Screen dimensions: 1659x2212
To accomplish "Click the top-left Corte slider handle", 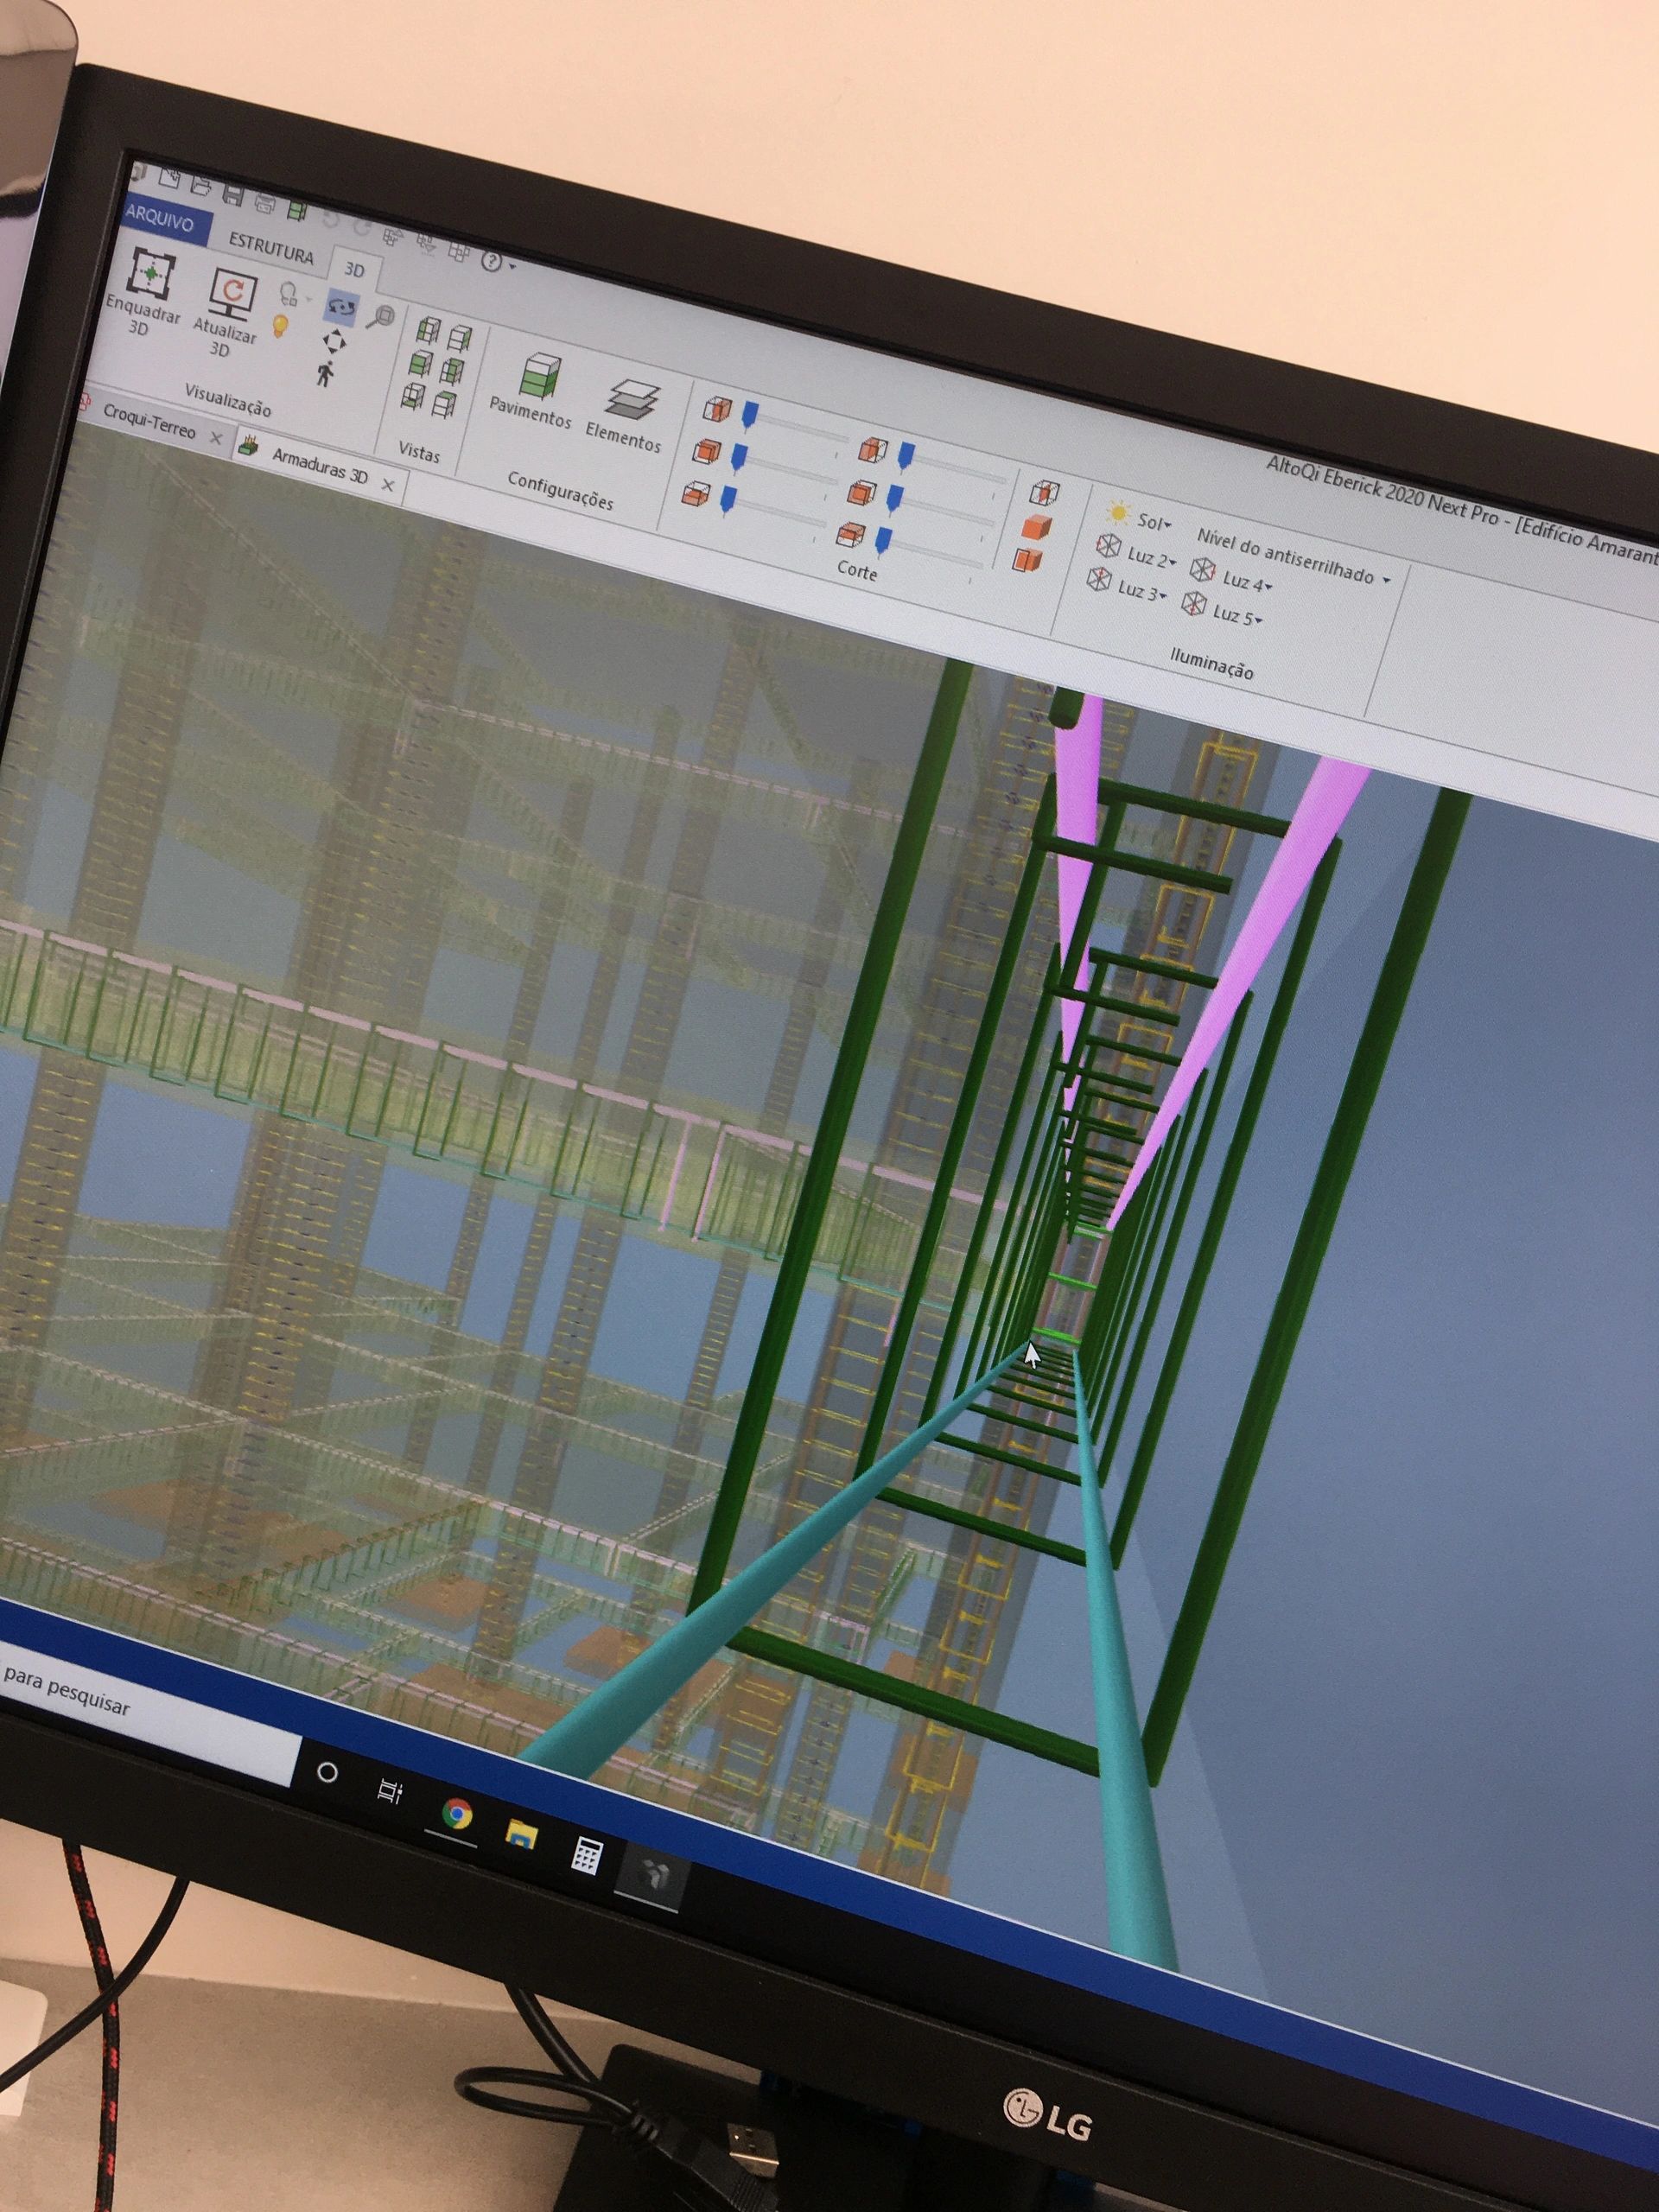I will (750, 415).
